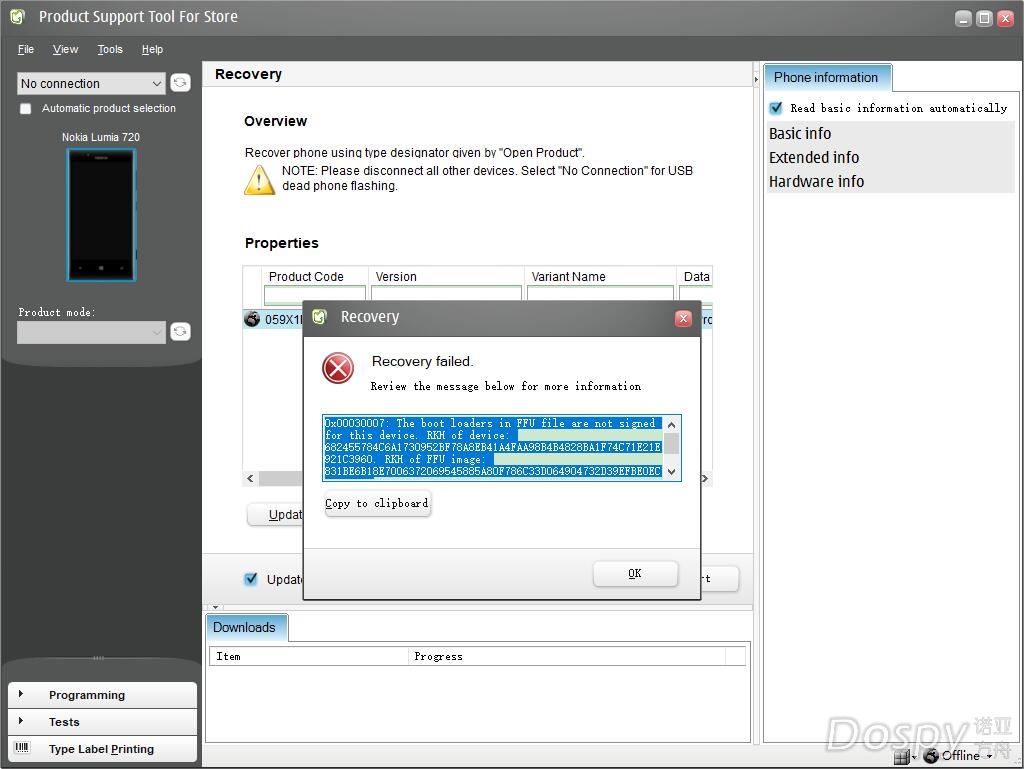Click the properties table scroll right arrow
Viewport: 1024px width, 769px height.
point(705,479)
